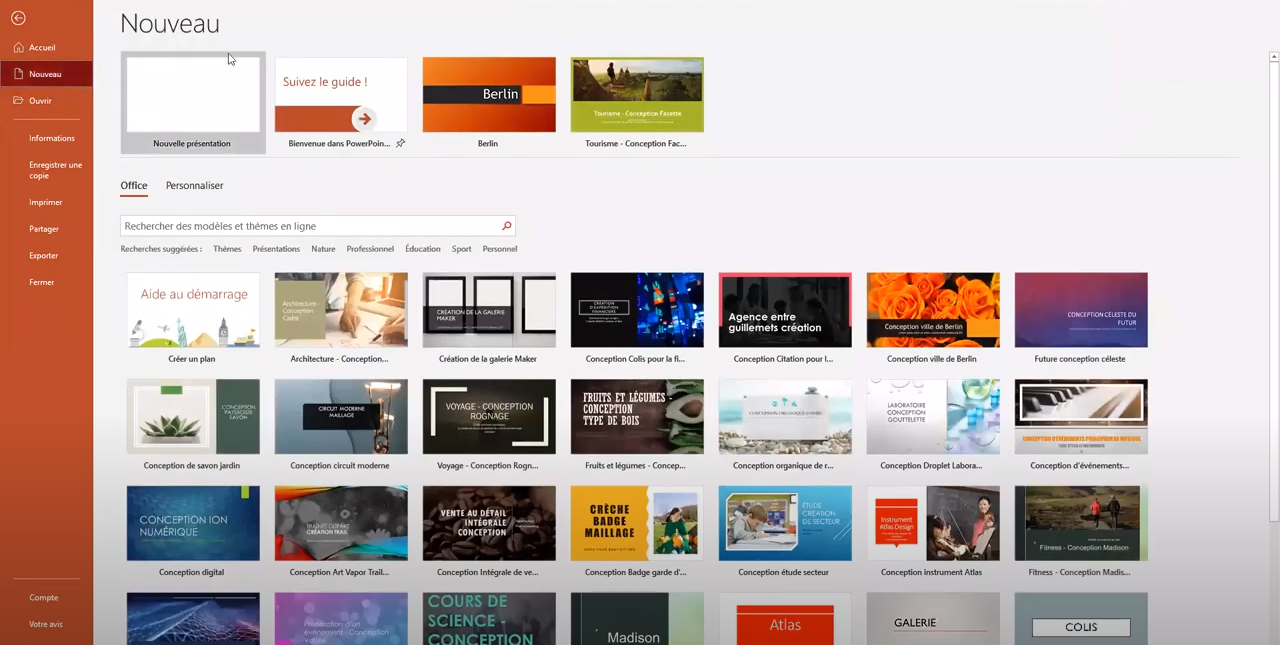The height and width of the screenshot is (645, 1280).
Task: Select the Galerie thumbnail in bottom row
Action: tap(933, 619)
